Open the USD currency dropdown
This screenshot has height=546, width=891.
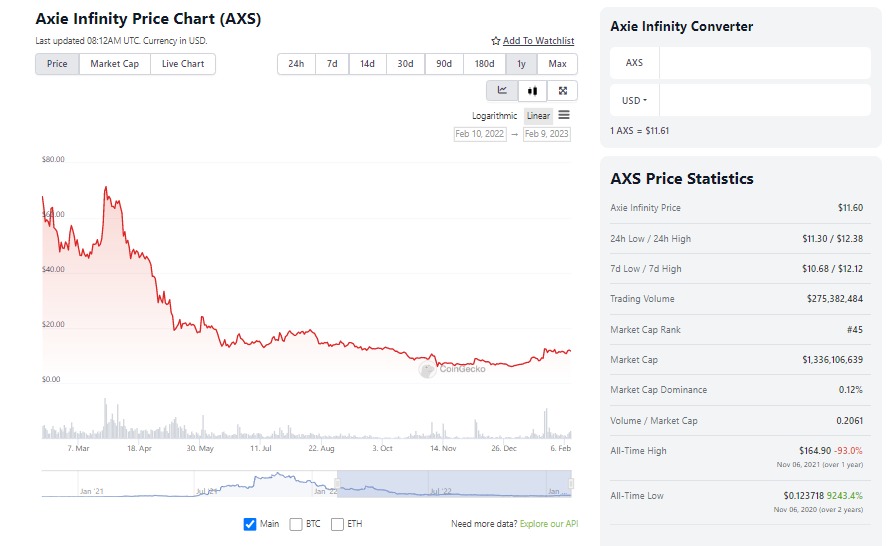pos(634,101)
